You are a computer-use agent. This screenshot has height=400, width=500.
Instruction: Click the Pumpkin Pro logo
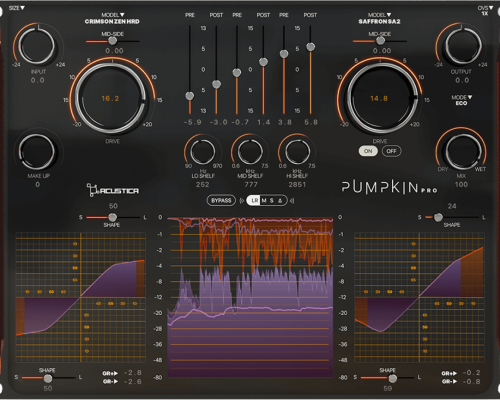click(x=389, y=187)
